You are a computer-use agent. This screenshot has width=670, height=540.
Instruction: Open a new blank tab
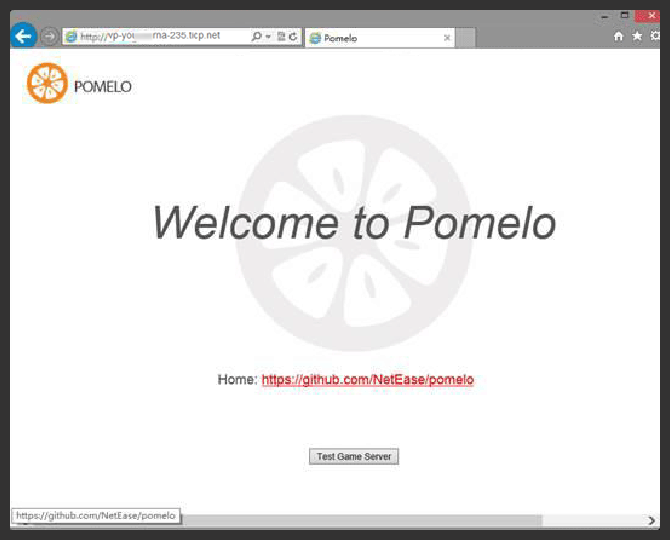pos(466,38)
